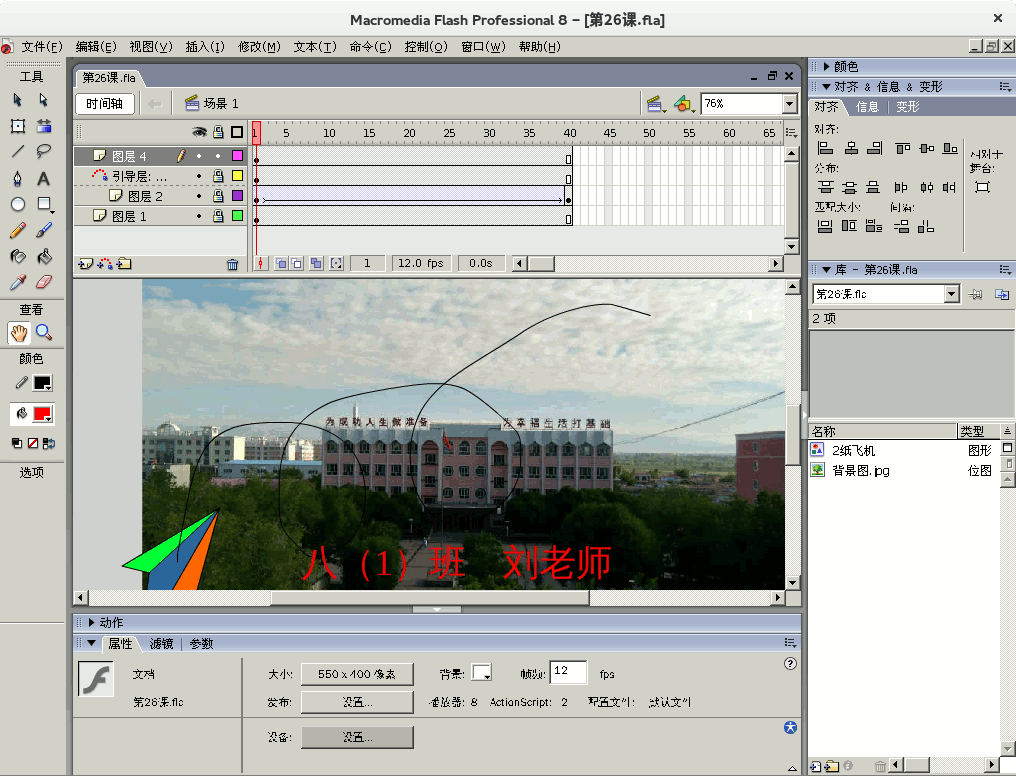This screenshot has width=1016, height=777.
Task: Open the library document dropdown 第26课.fla
Action: [951, 294]
